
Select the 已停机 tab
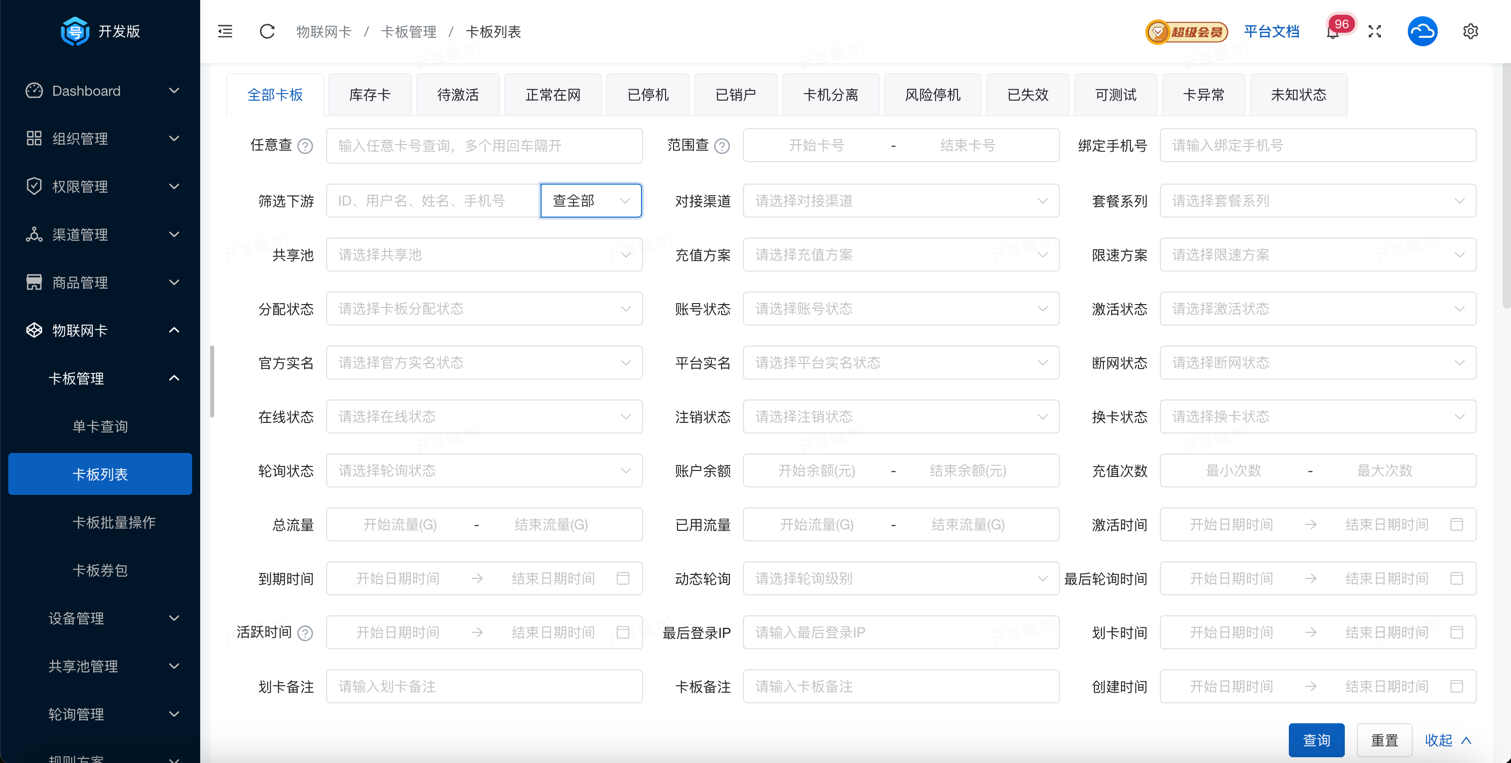click(648, 95)
